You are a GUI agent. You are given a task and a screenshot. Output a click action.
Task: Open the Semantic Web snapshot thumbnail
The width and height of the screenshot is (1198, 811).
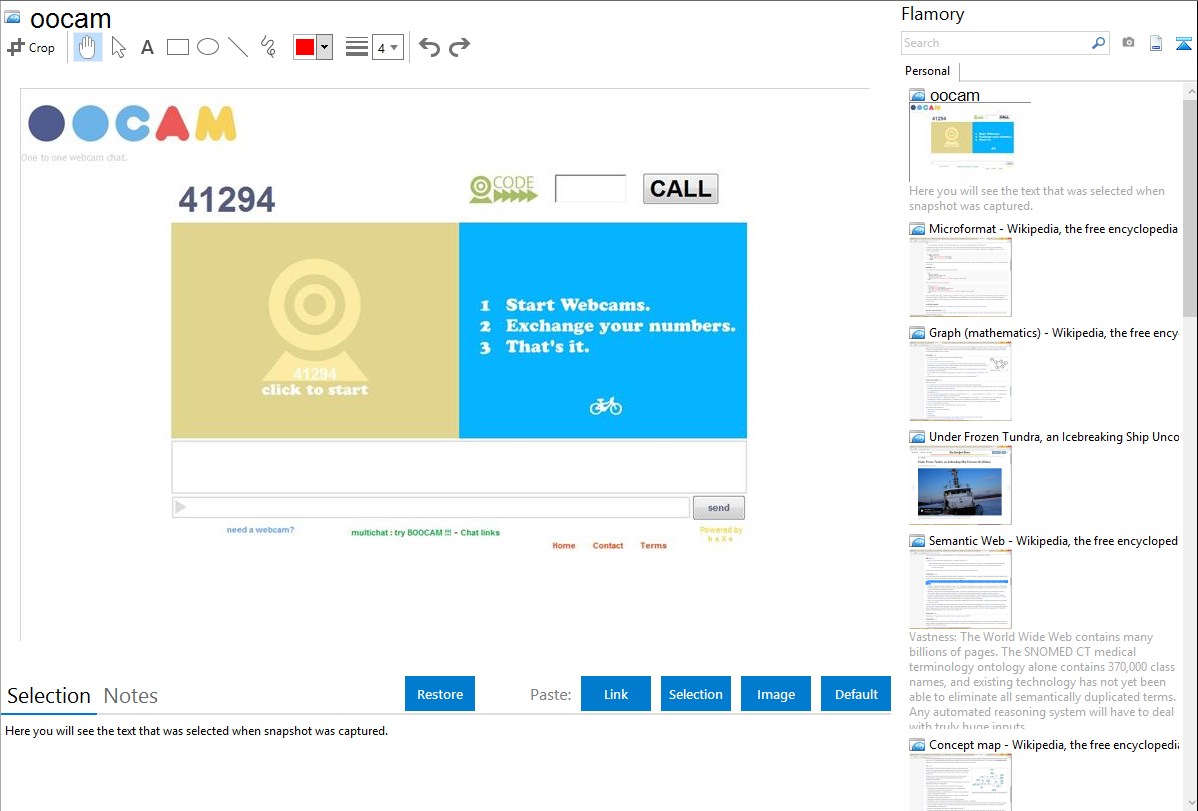coord(960,589)
